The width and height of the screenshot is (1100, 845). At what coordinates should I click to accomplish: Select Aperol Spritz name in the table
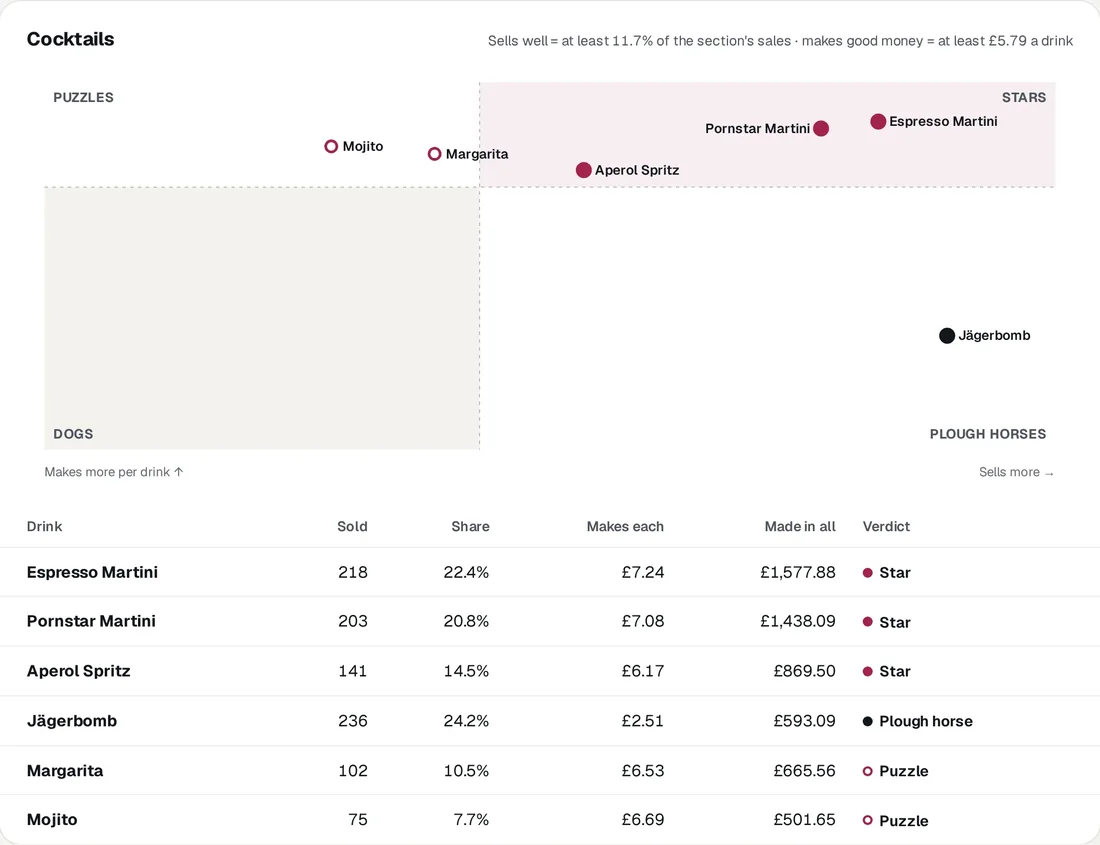point(79,671)
